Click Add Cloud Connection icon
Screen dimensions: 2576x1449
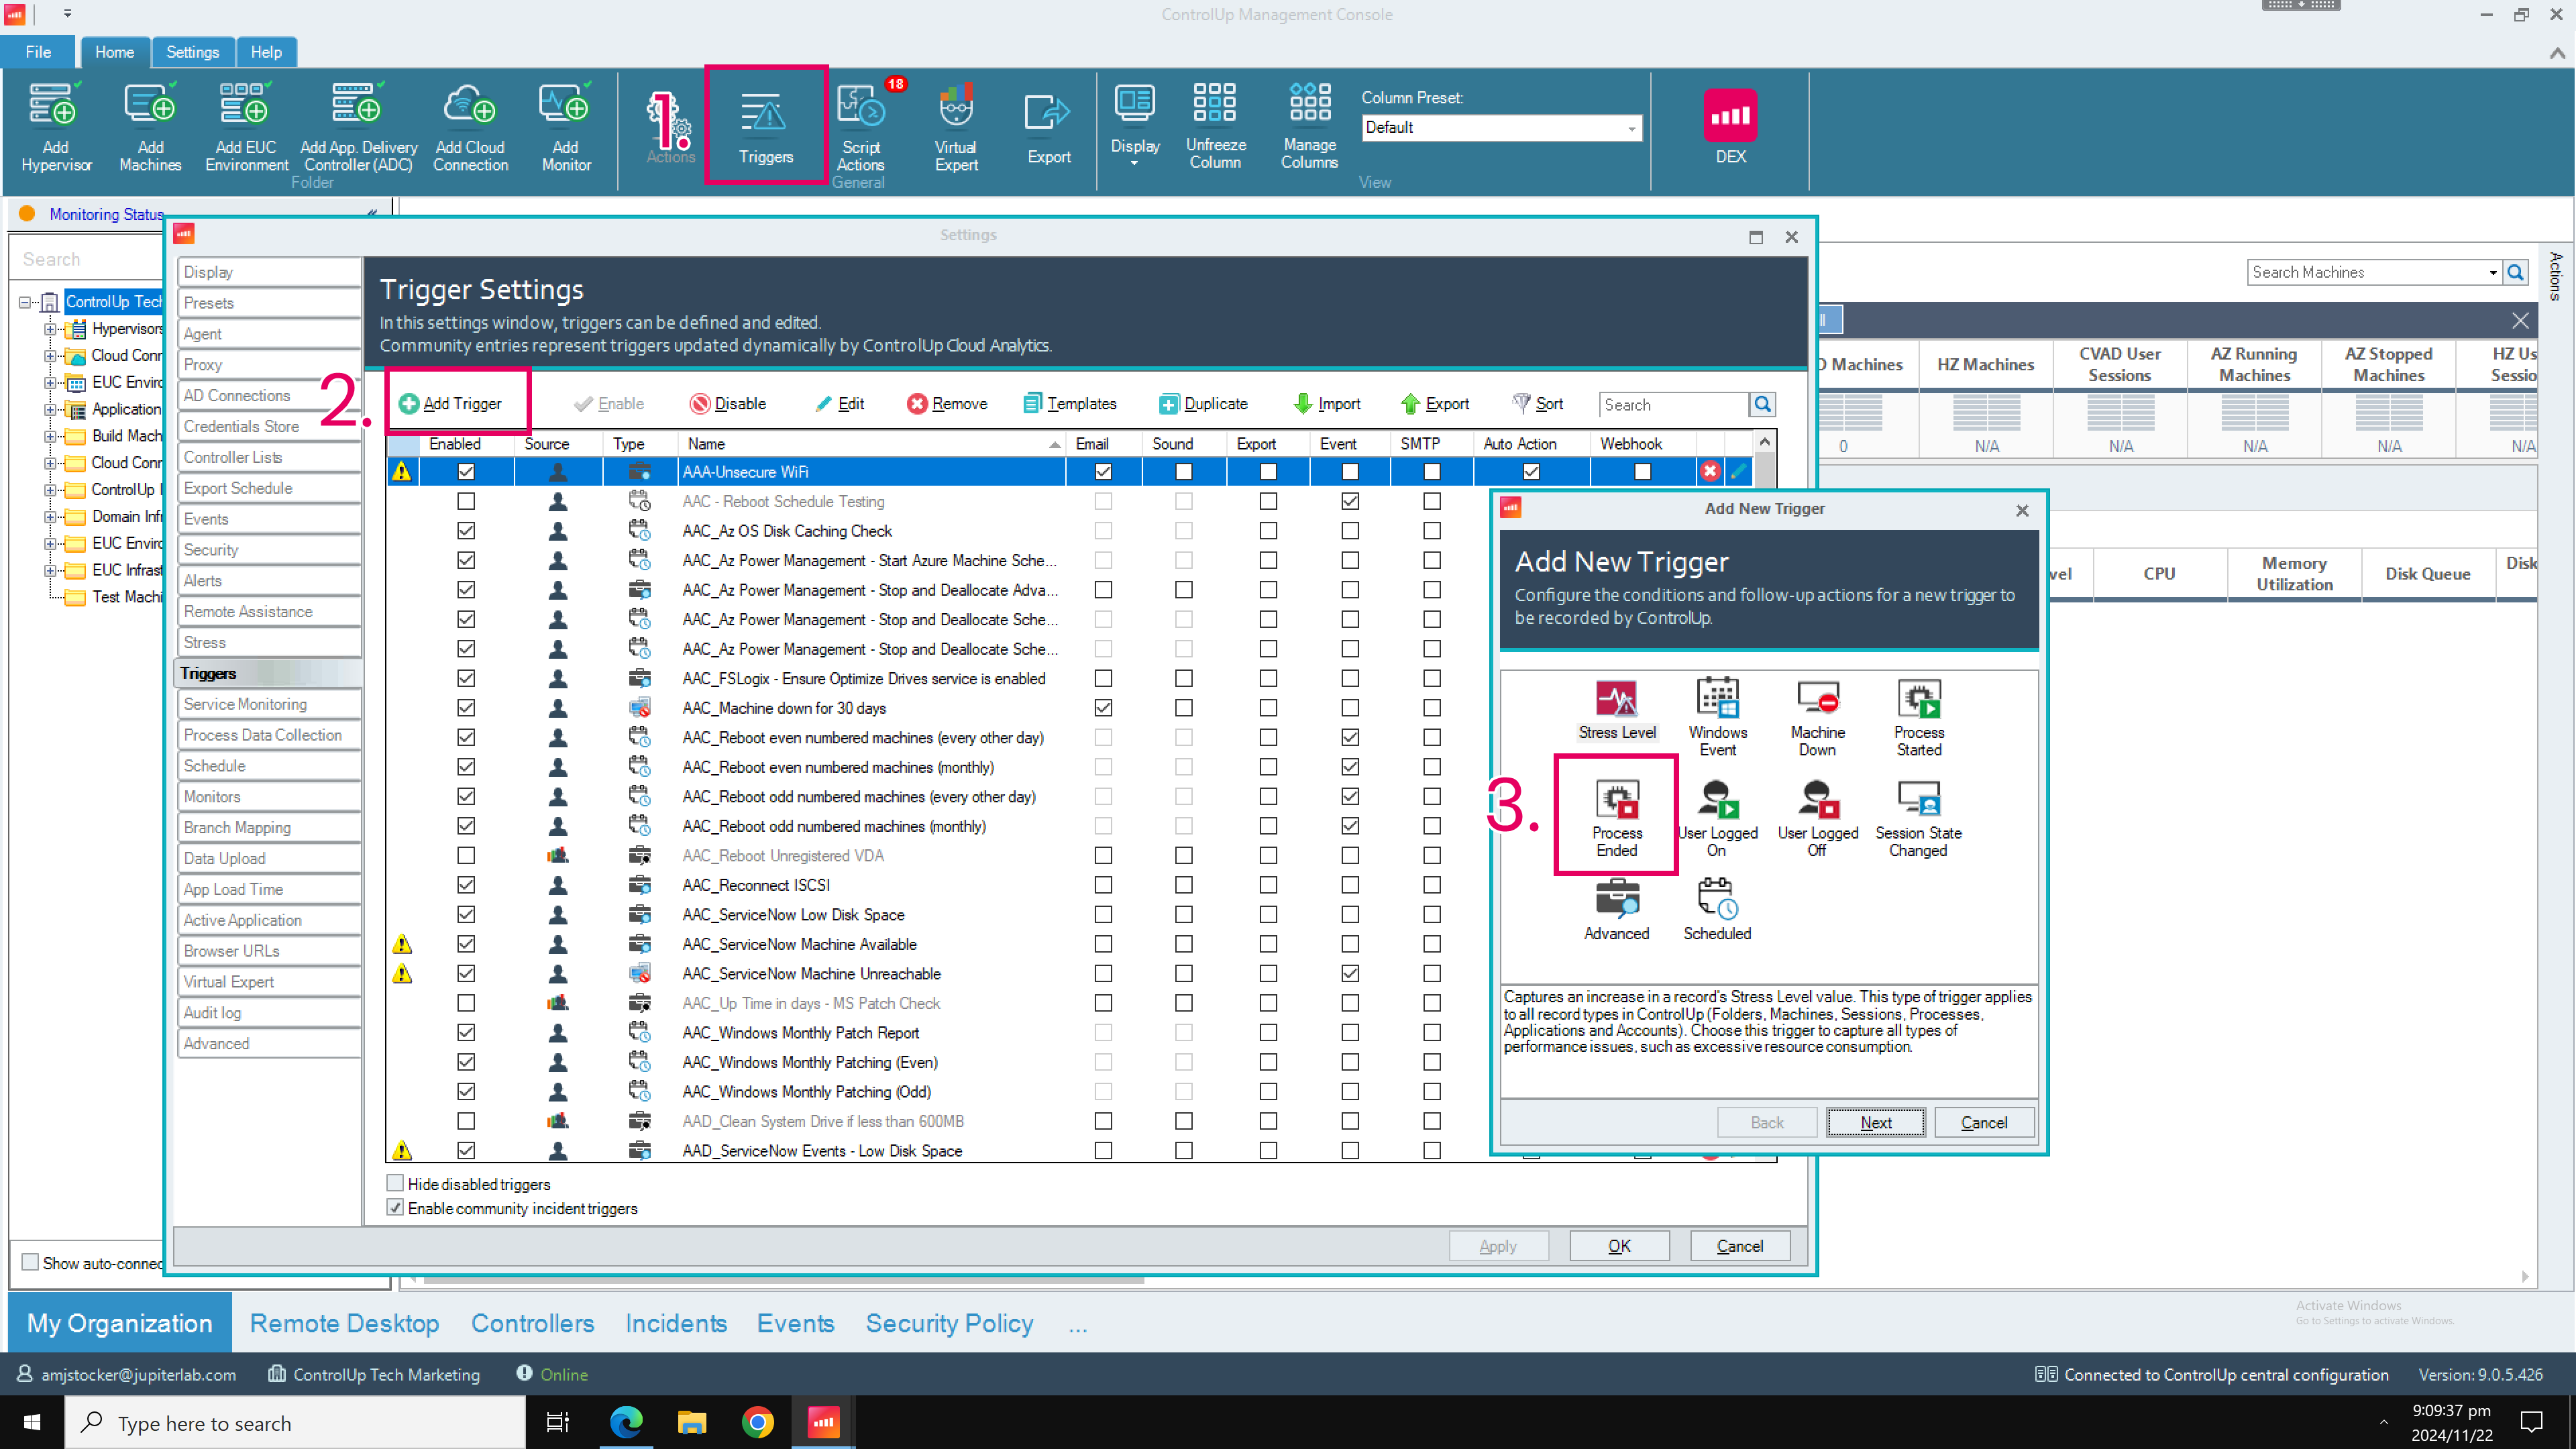click(x=470, y=127)
